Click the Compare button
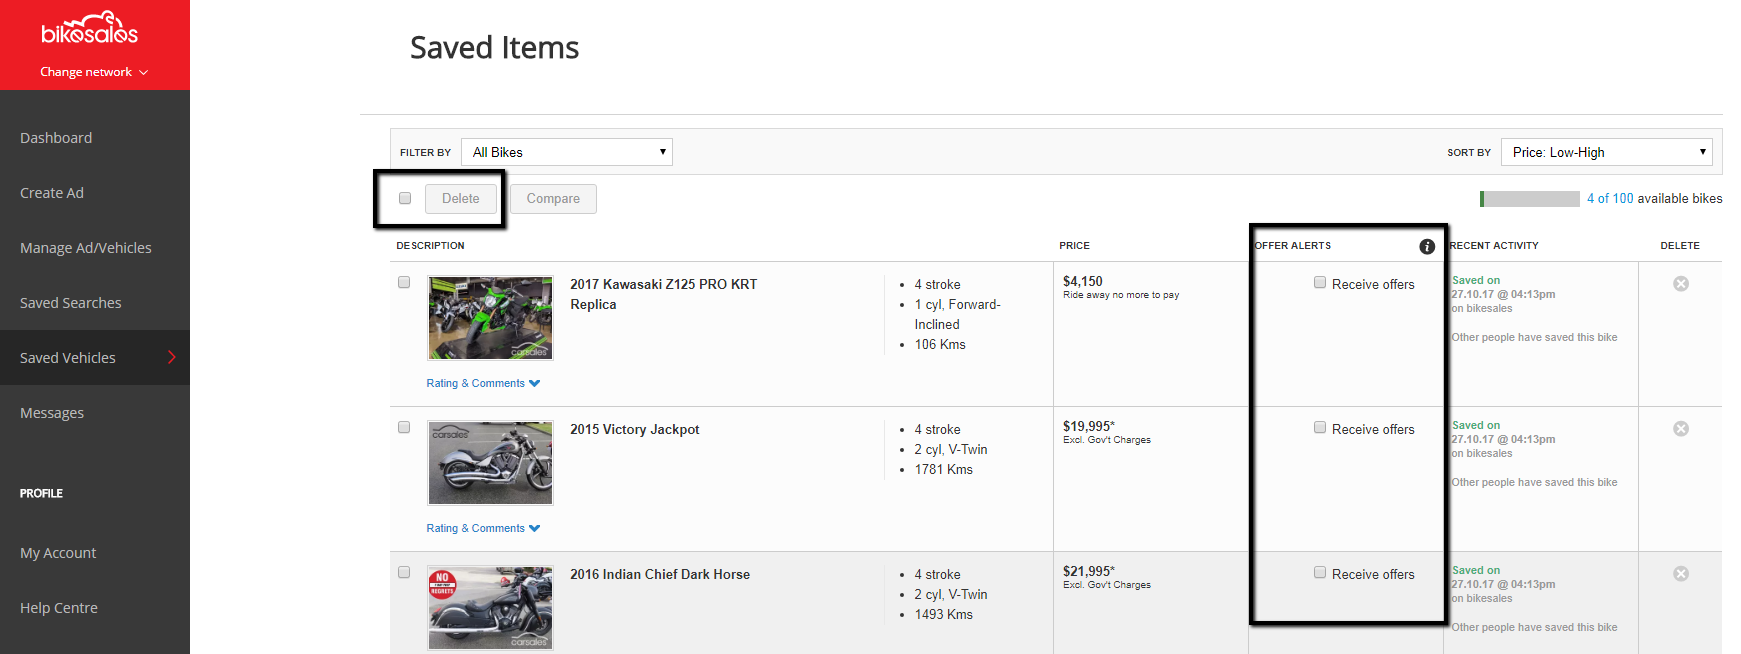This screenshot has height=654, width=1741. [553, 199]
